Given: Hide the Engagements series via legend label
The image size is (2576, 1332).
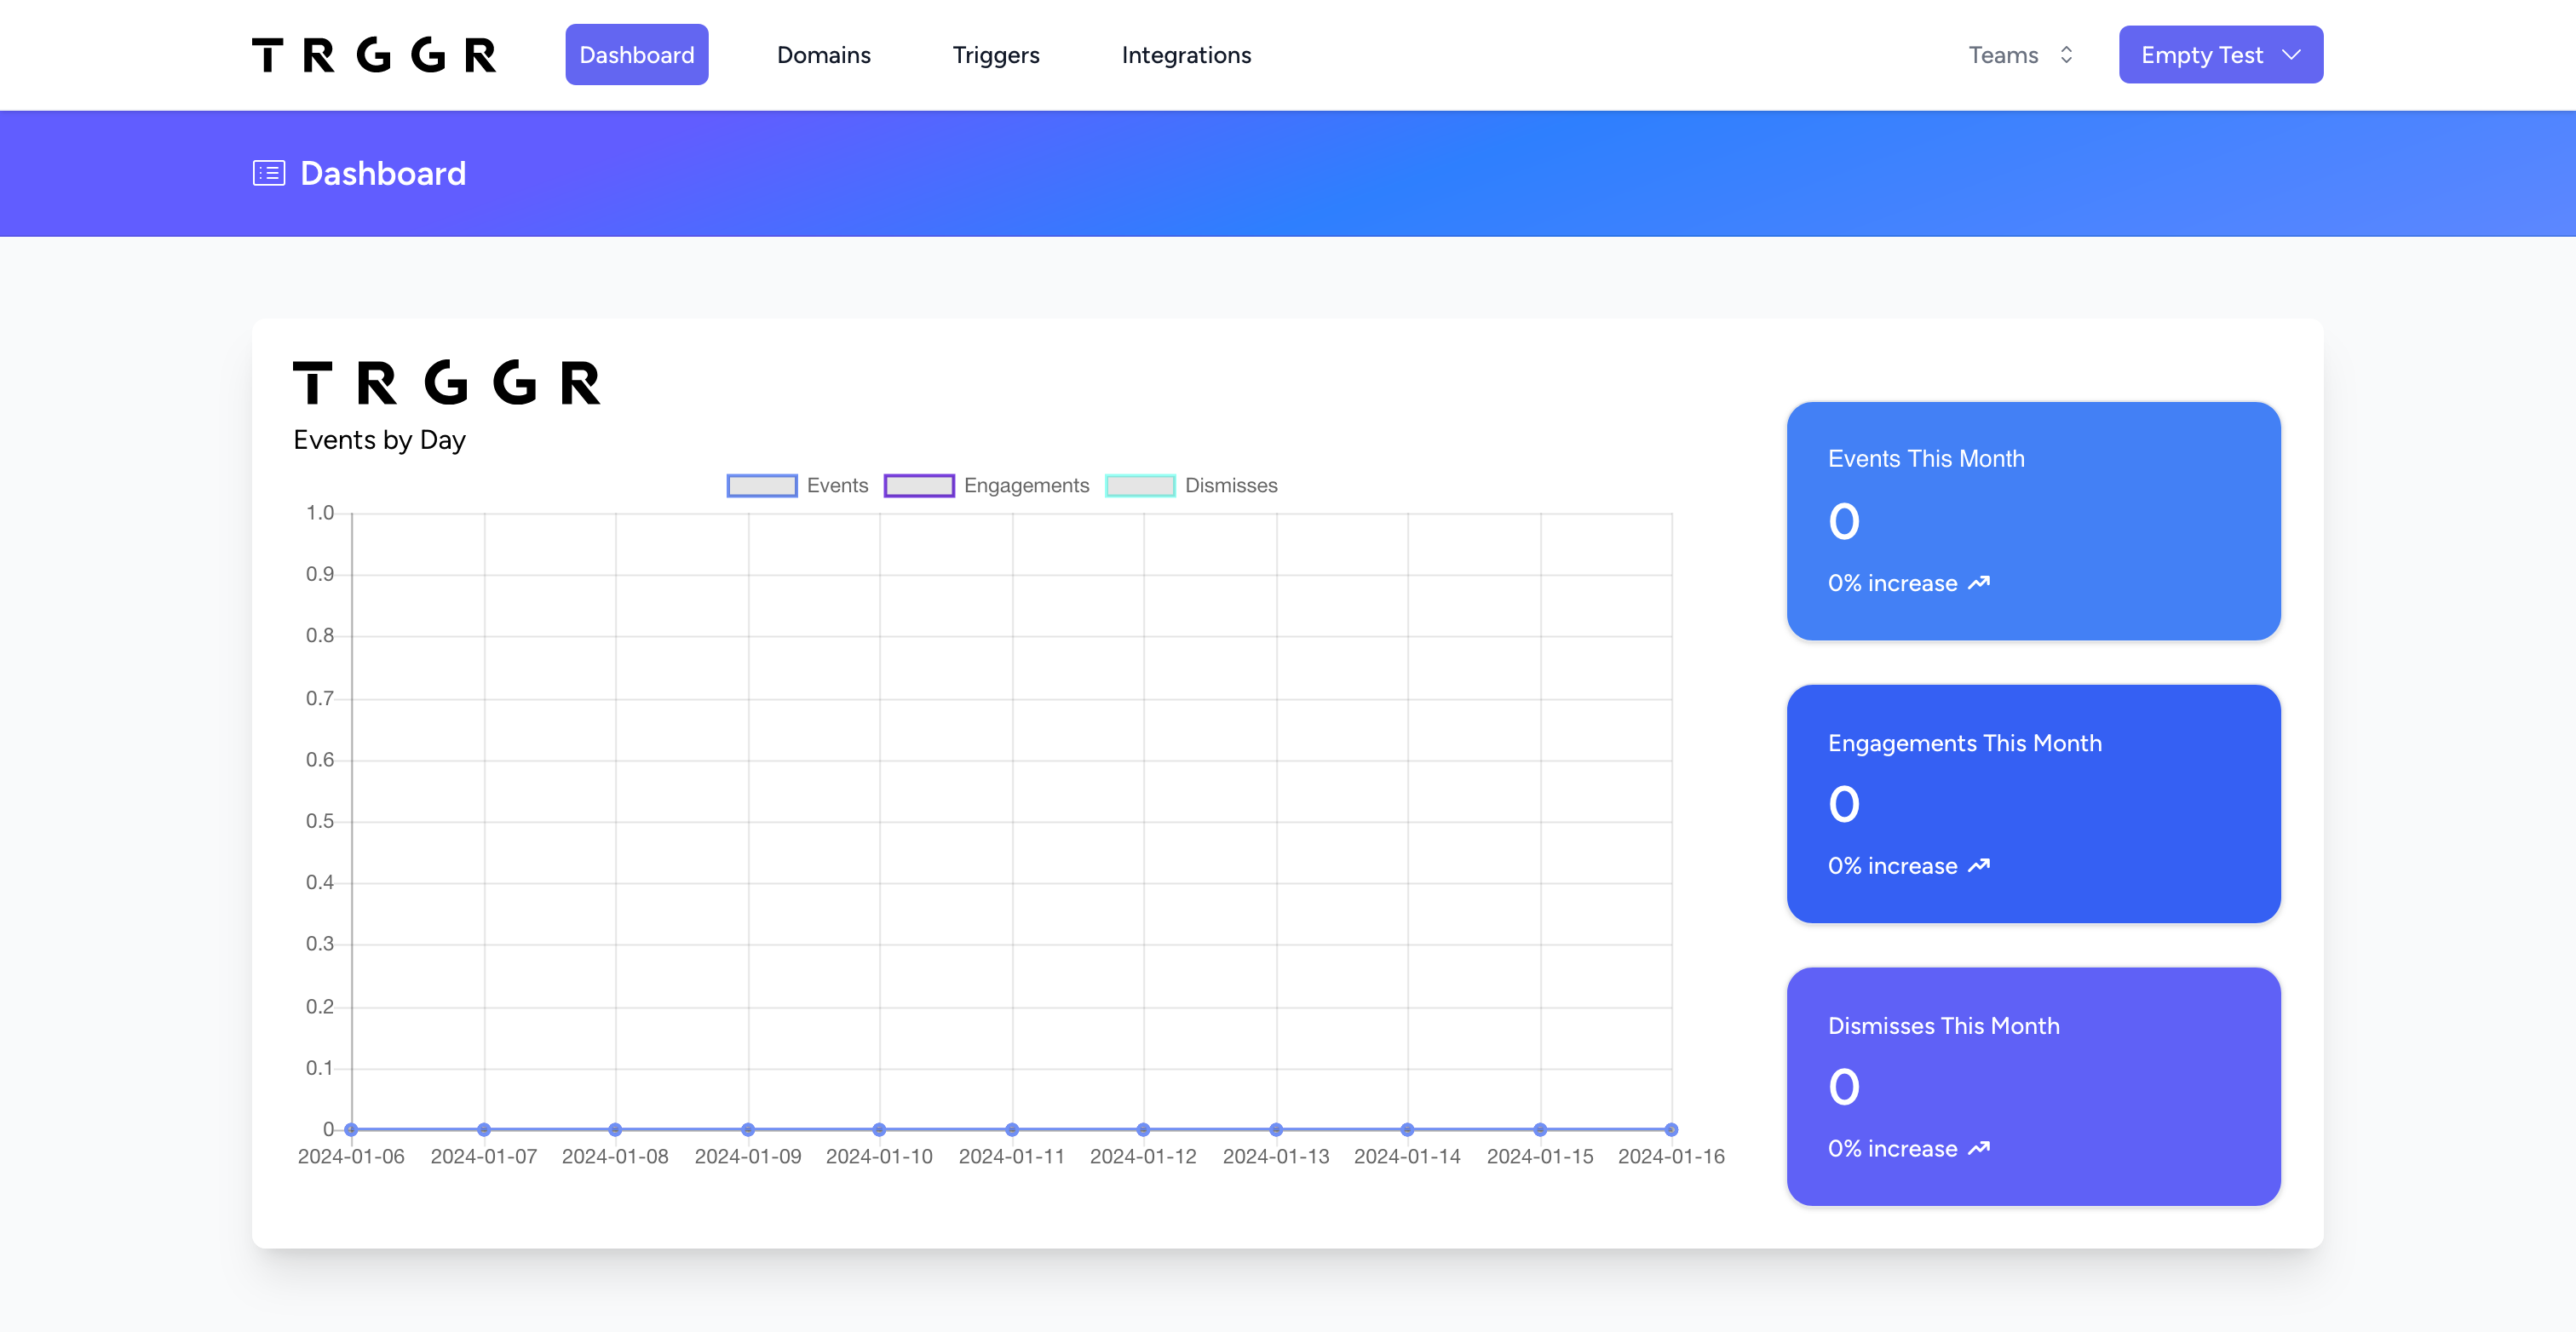Looking at the screenshot, I should [1026, 486].
